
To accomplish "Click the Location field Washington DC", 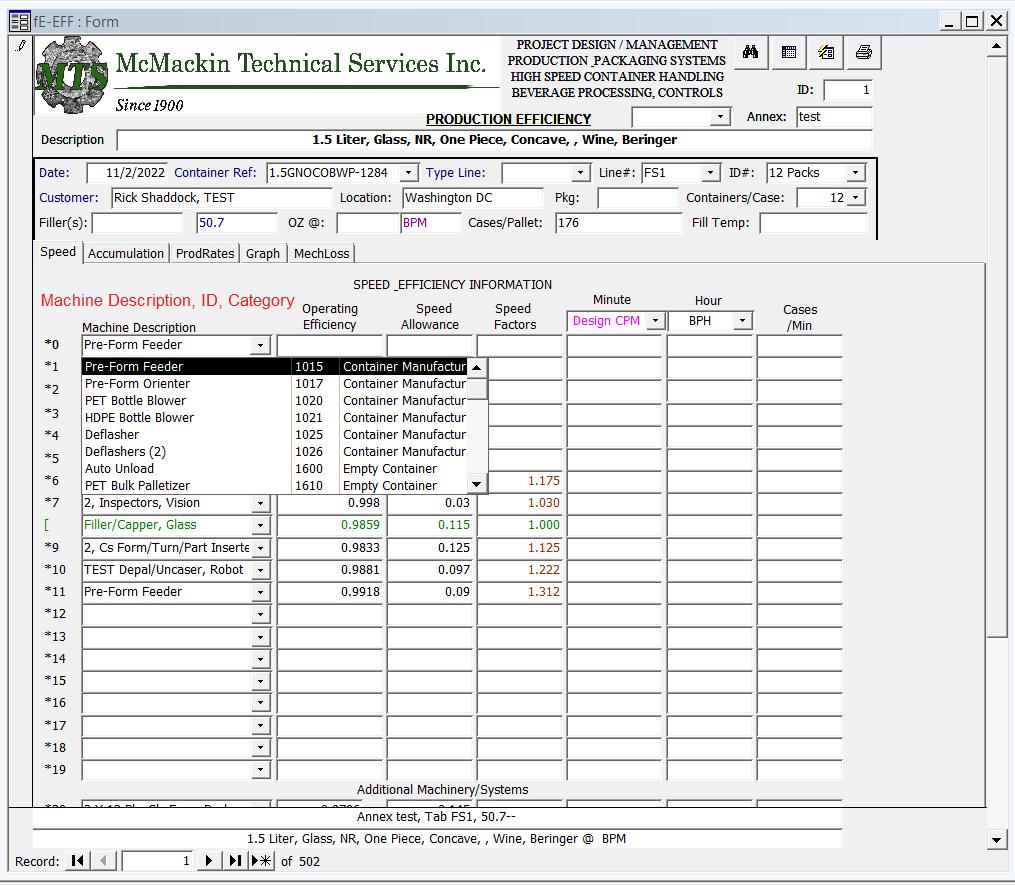I will tap(473, 197).
